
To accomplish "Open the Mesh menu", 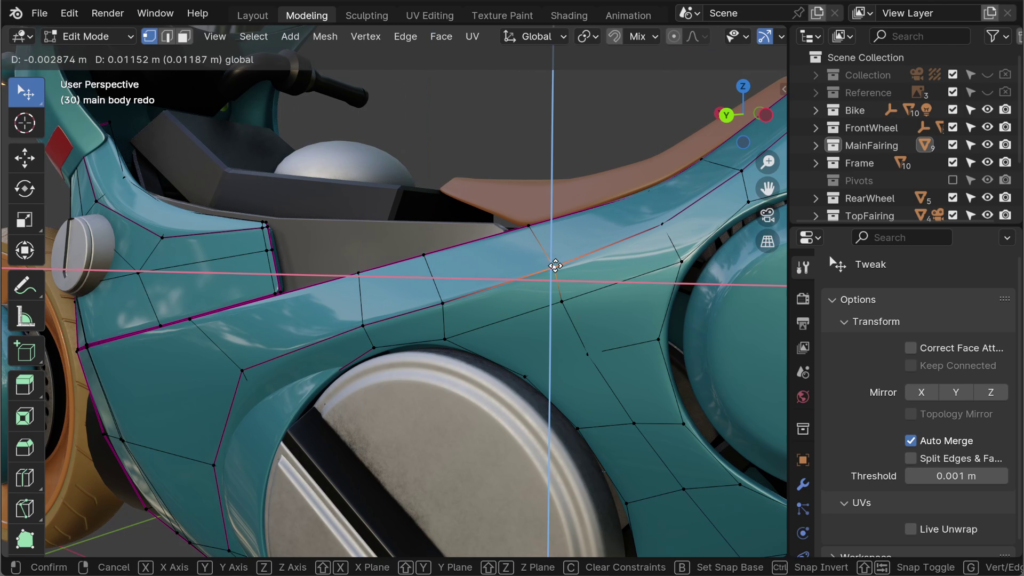I will 324,36.
